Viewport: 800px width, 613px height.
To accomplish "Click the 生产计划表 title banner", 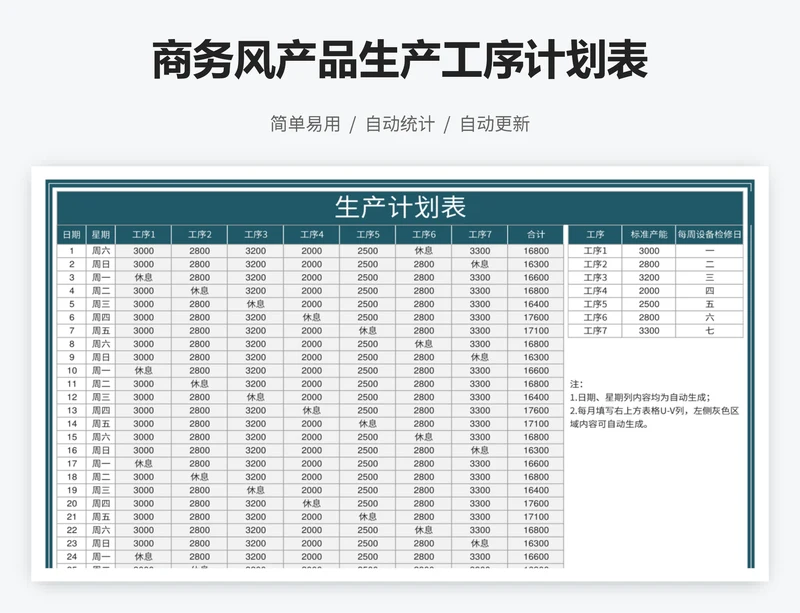I will [x=400, y=207].
